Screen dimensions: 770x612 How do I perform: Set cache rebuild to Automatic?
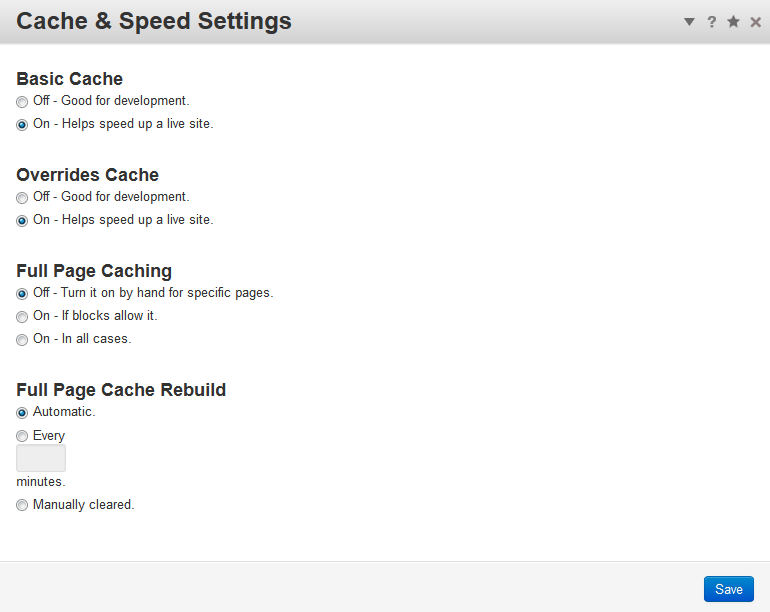(22, 413)
